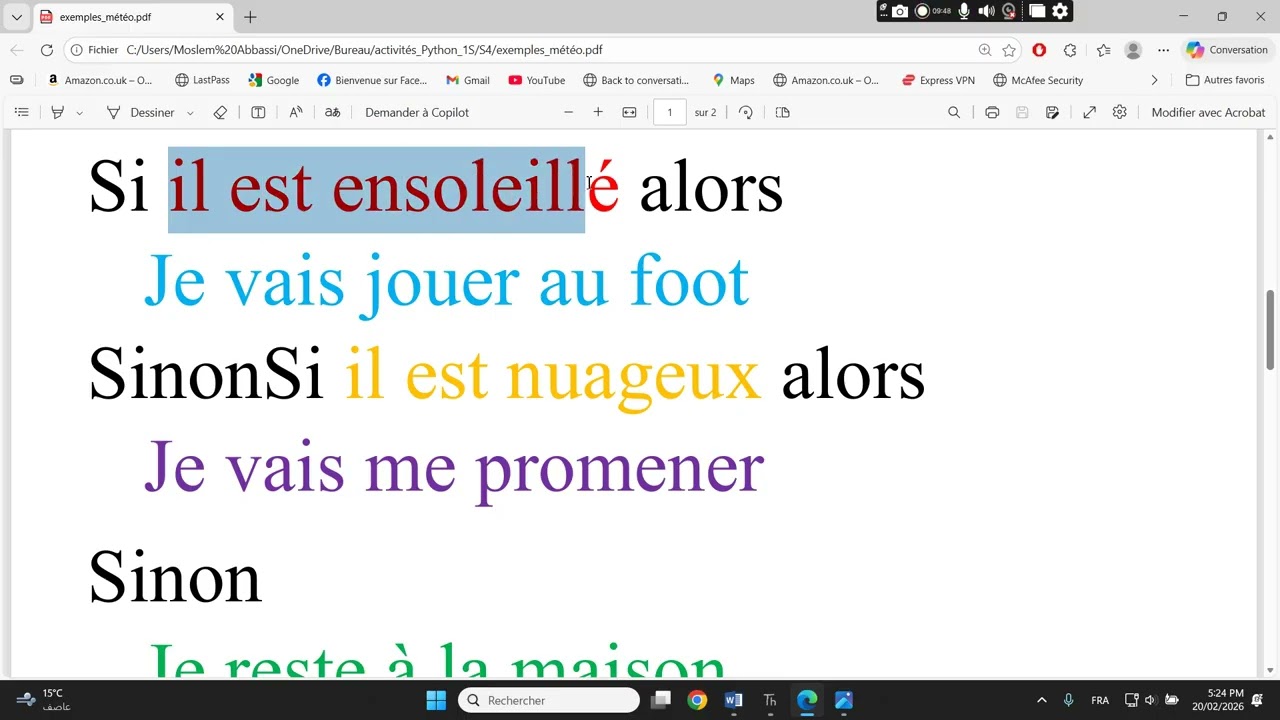This screenshot has height=720, width=1280.
Task: Open the YouTube bookmark
Action: tap(537, 80)
